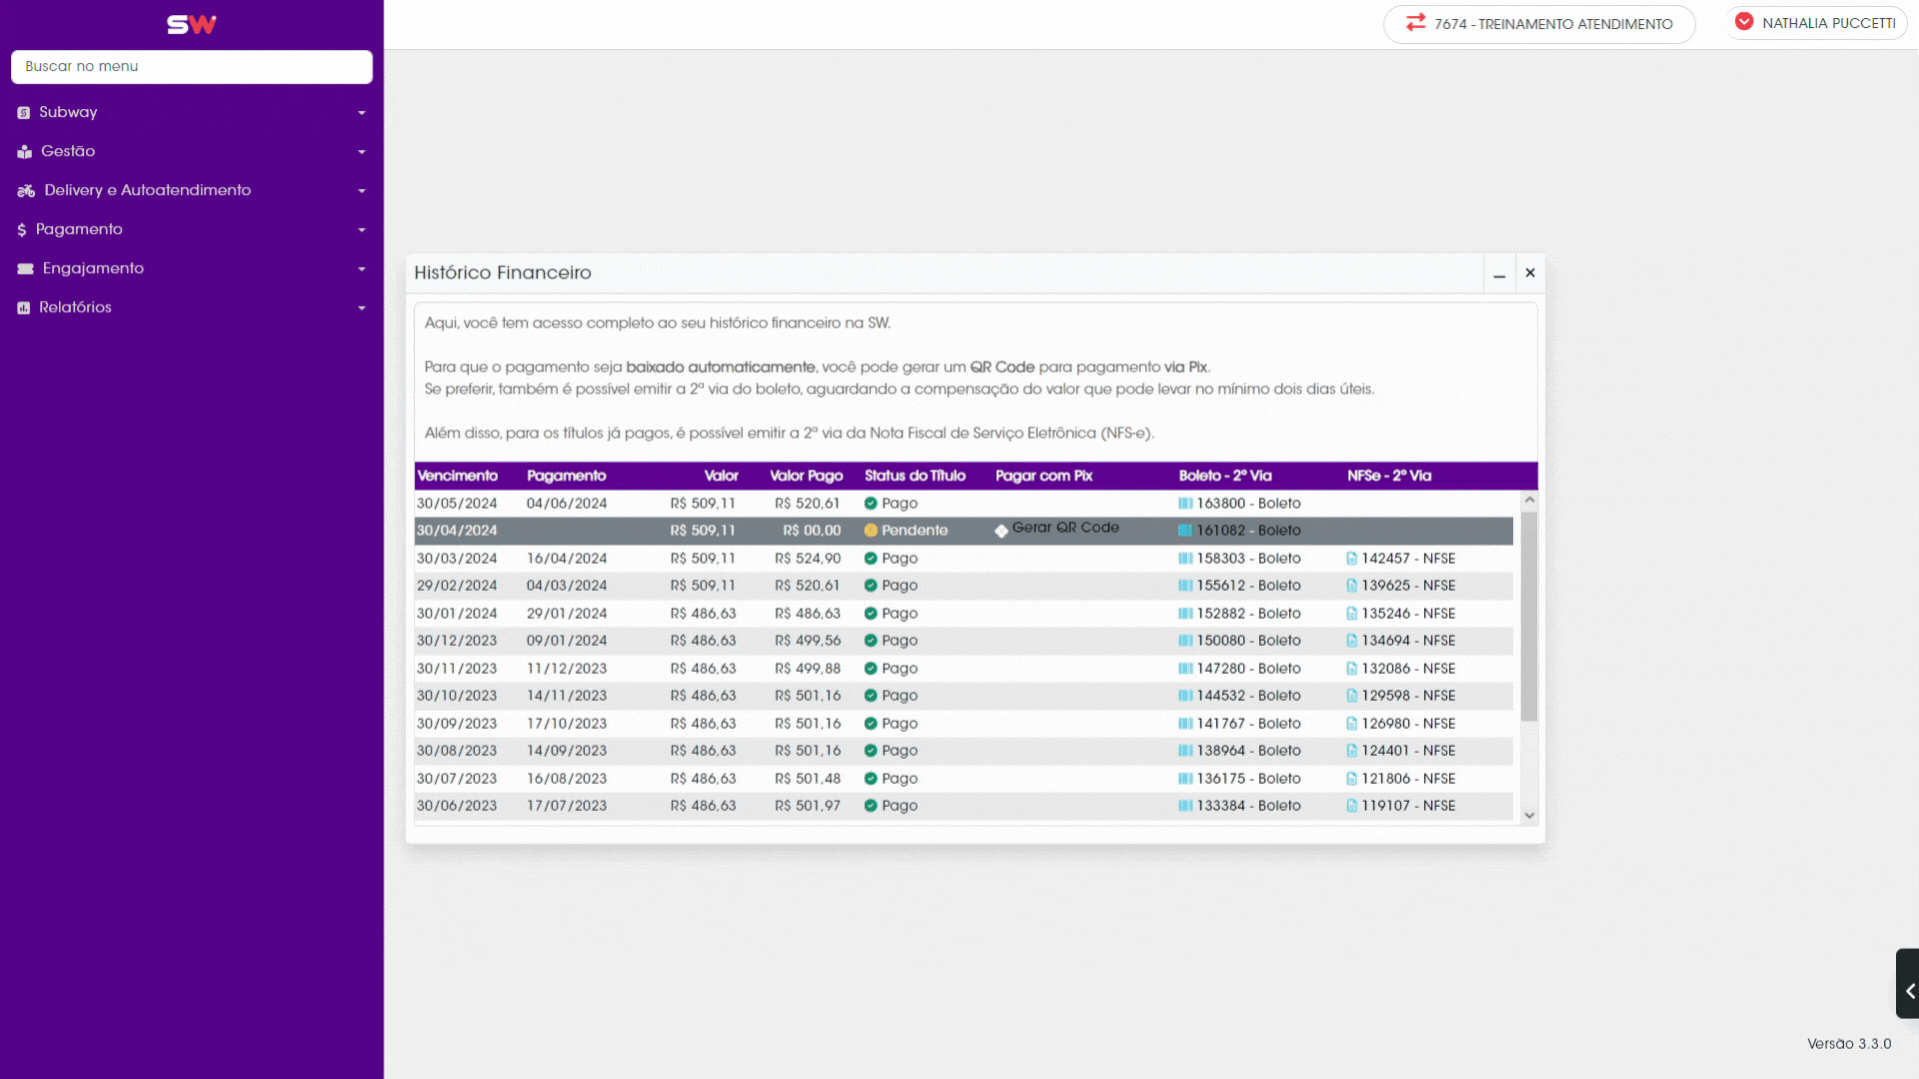Minimize the Histórico Financeiro window

coord(1499,273)
